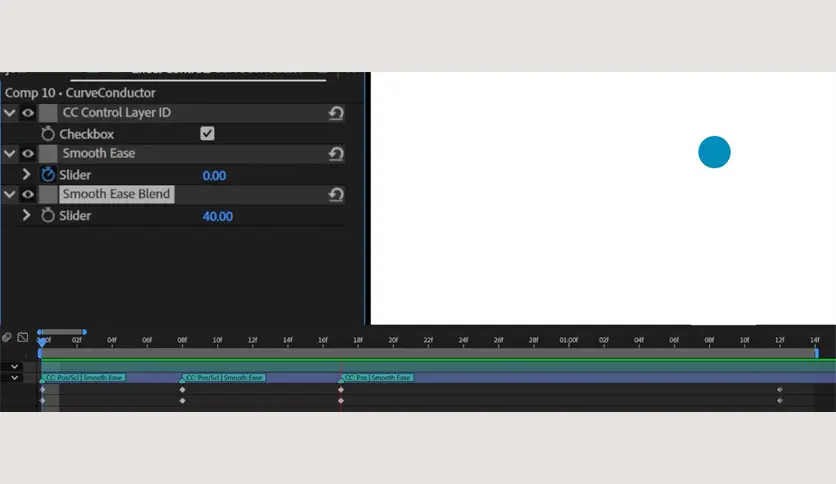Jump to 20f on the time ruler
The height and width of the screenshot is (484, 836).
393,340
